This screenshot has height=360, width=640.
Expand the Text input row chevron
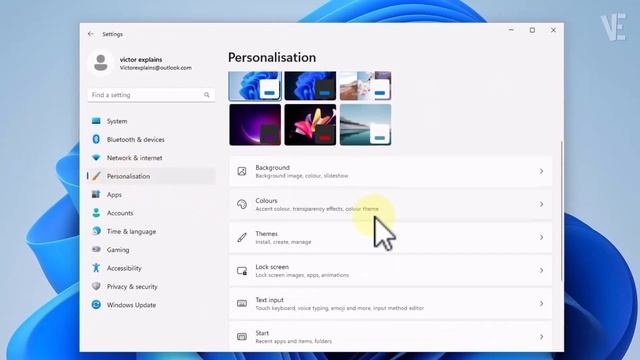541,304
